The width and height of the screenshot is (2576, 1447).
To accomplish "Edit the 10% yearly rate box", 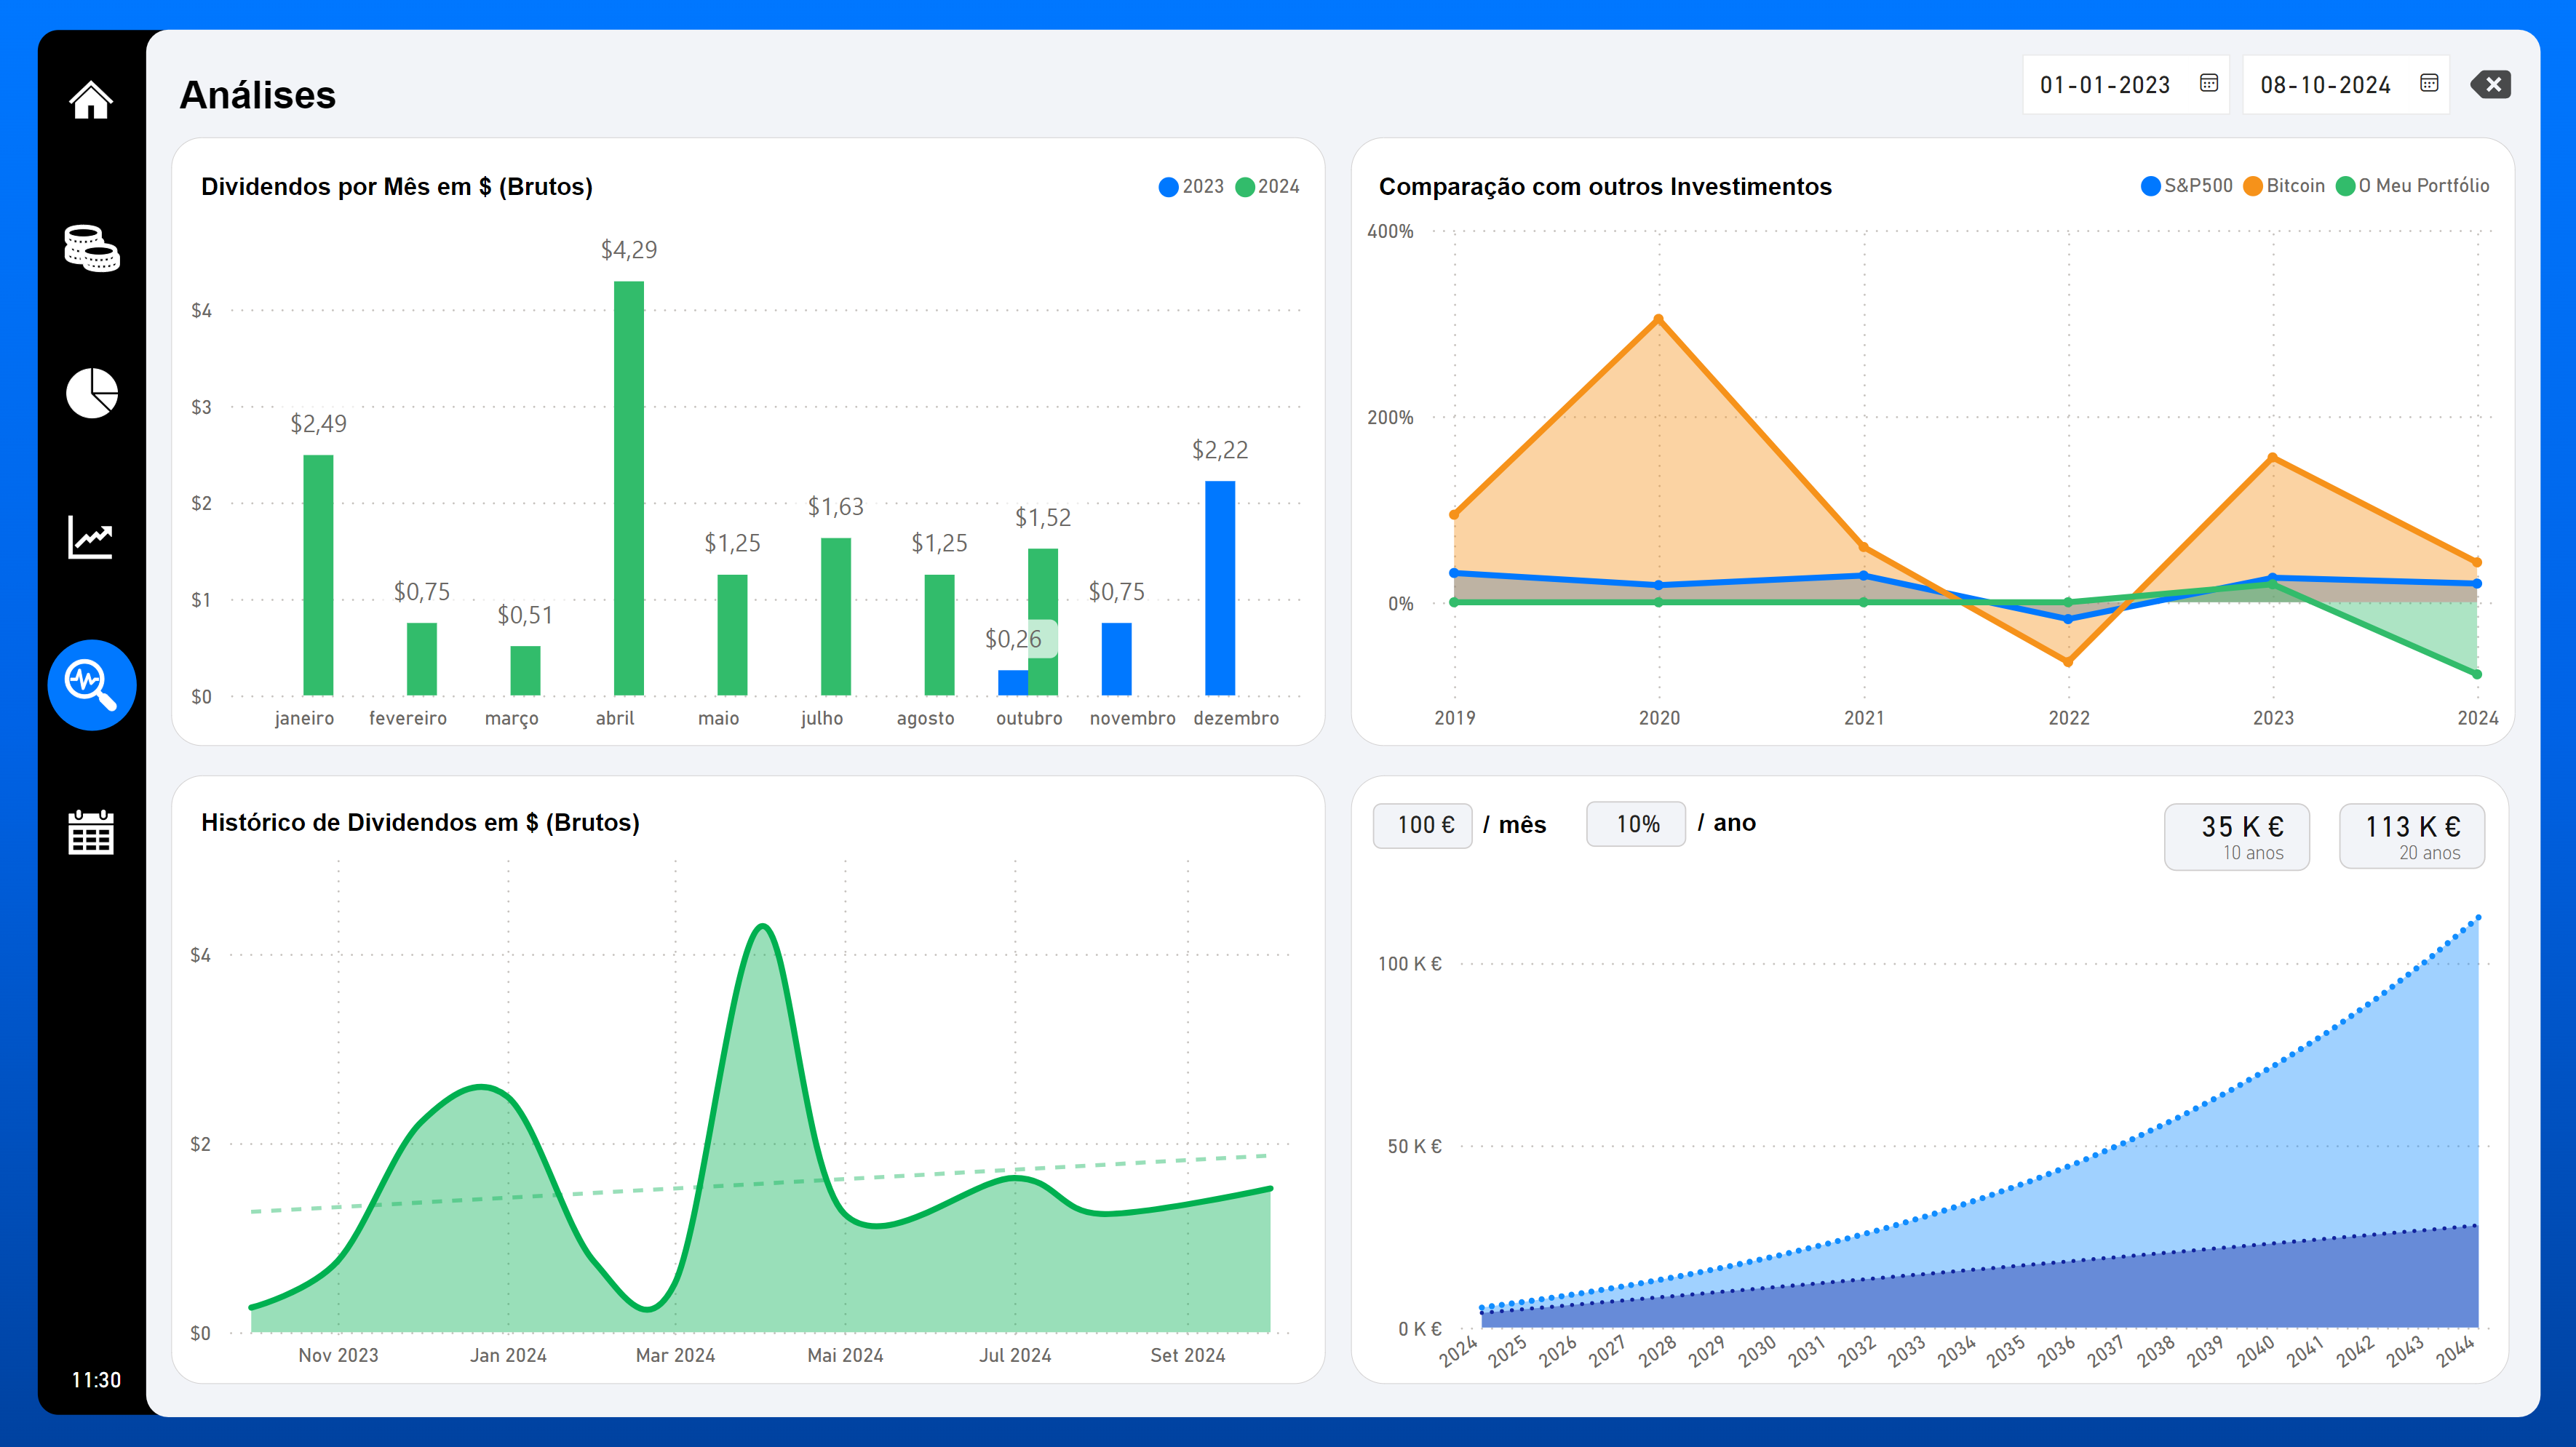I will 1636,824.
